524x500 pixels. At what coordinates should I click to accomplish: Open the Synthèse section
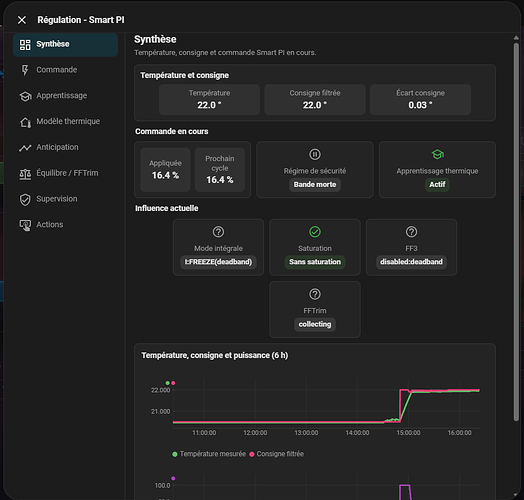pyautogui.click(x=66, y=44)
